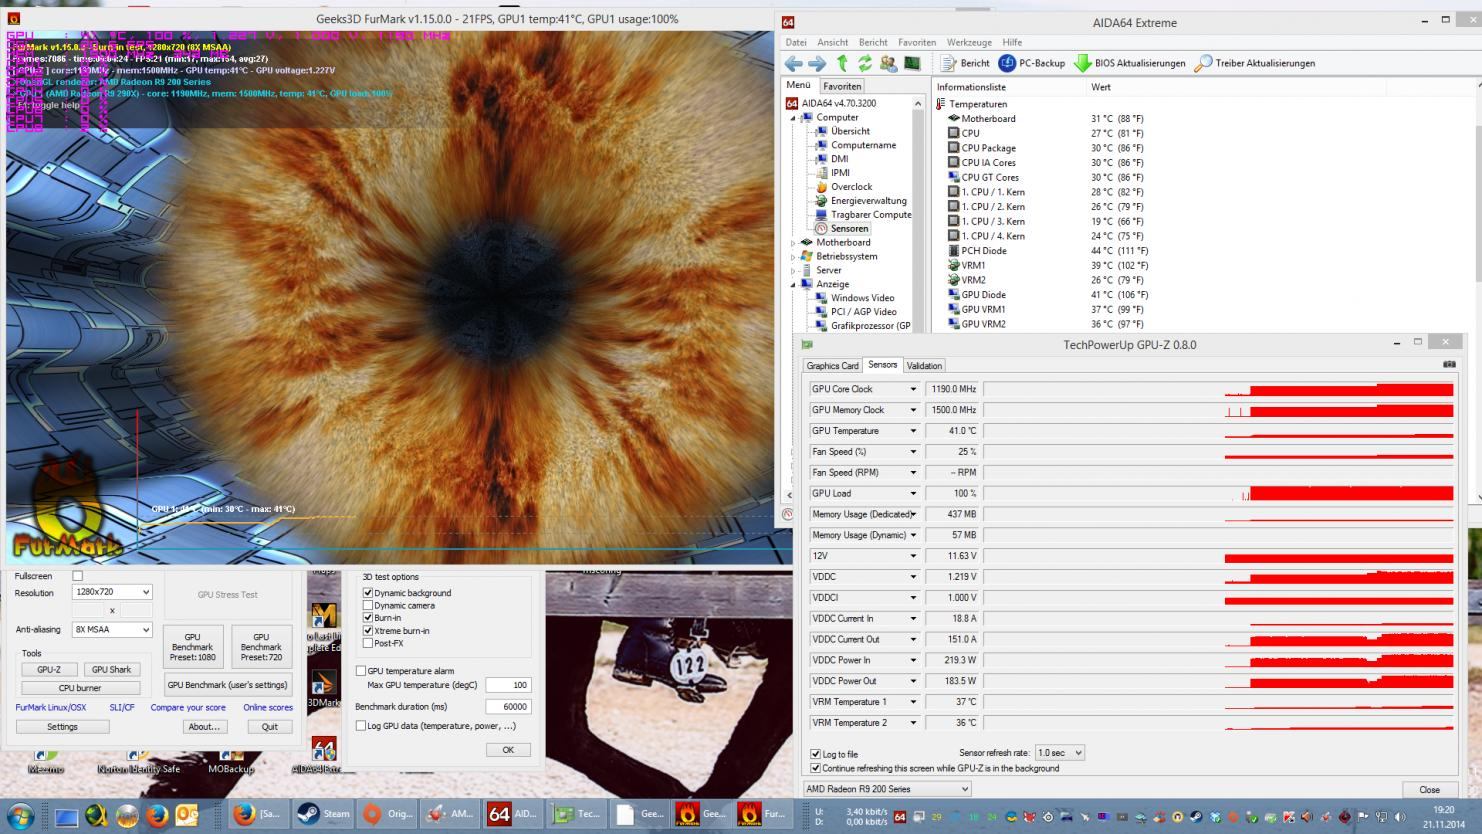Open GPU Core Clock sensor dropdown arrow
Image resolution: width=1482 pixels, height=834 pixels.
click(x=912, y=389)
